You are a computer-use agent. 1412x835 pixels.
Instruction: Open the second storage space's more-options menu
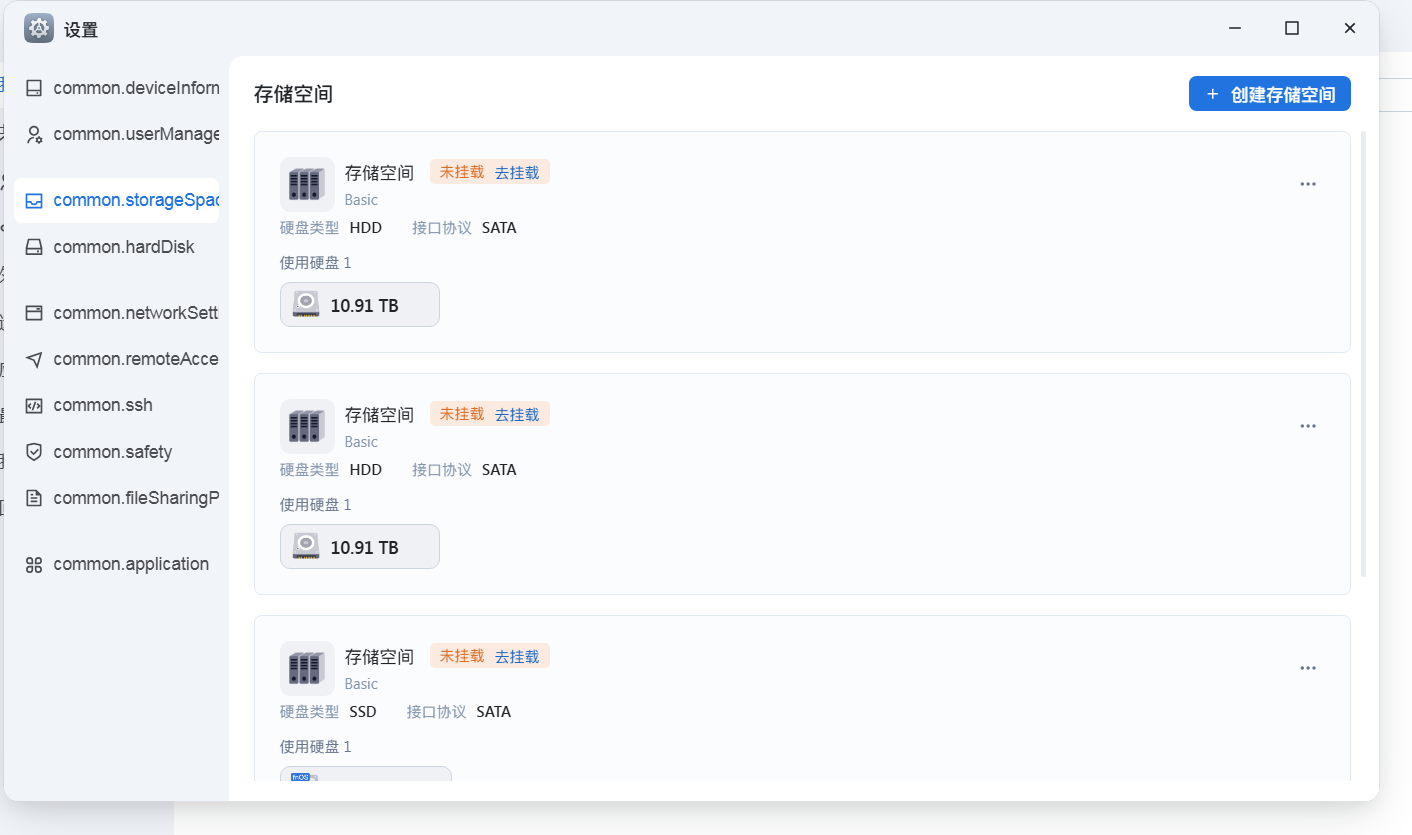coord(1308,426)
